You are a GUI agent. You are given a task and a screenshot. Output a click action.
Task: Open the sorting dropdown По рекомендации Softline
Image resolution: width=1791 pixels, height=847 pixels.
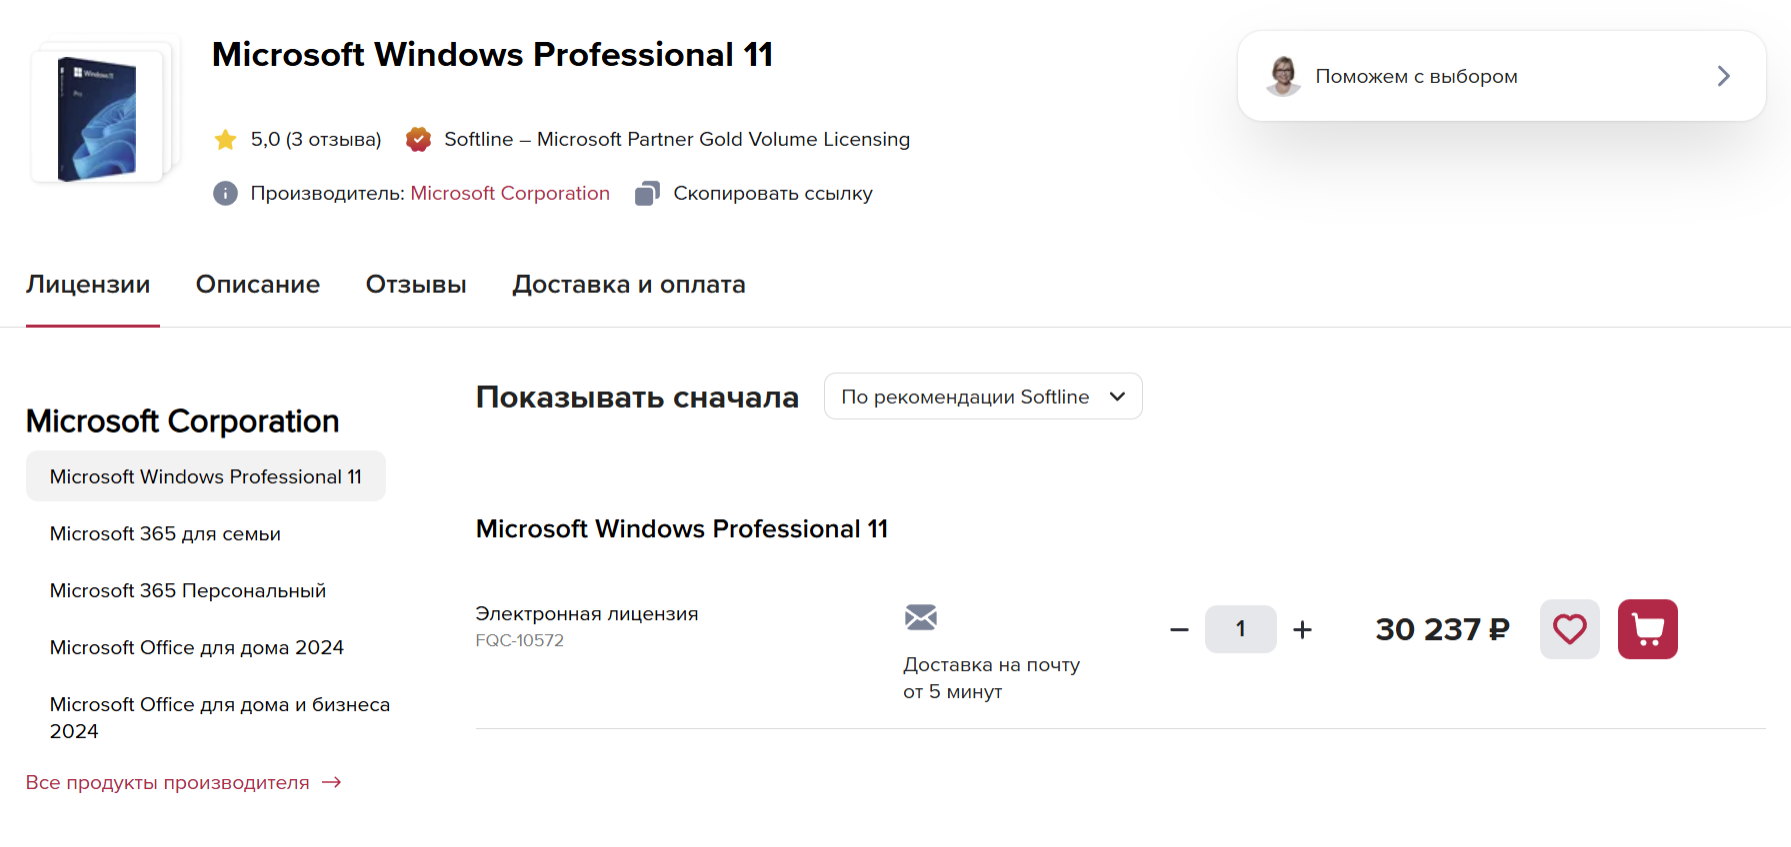(983, 397)
